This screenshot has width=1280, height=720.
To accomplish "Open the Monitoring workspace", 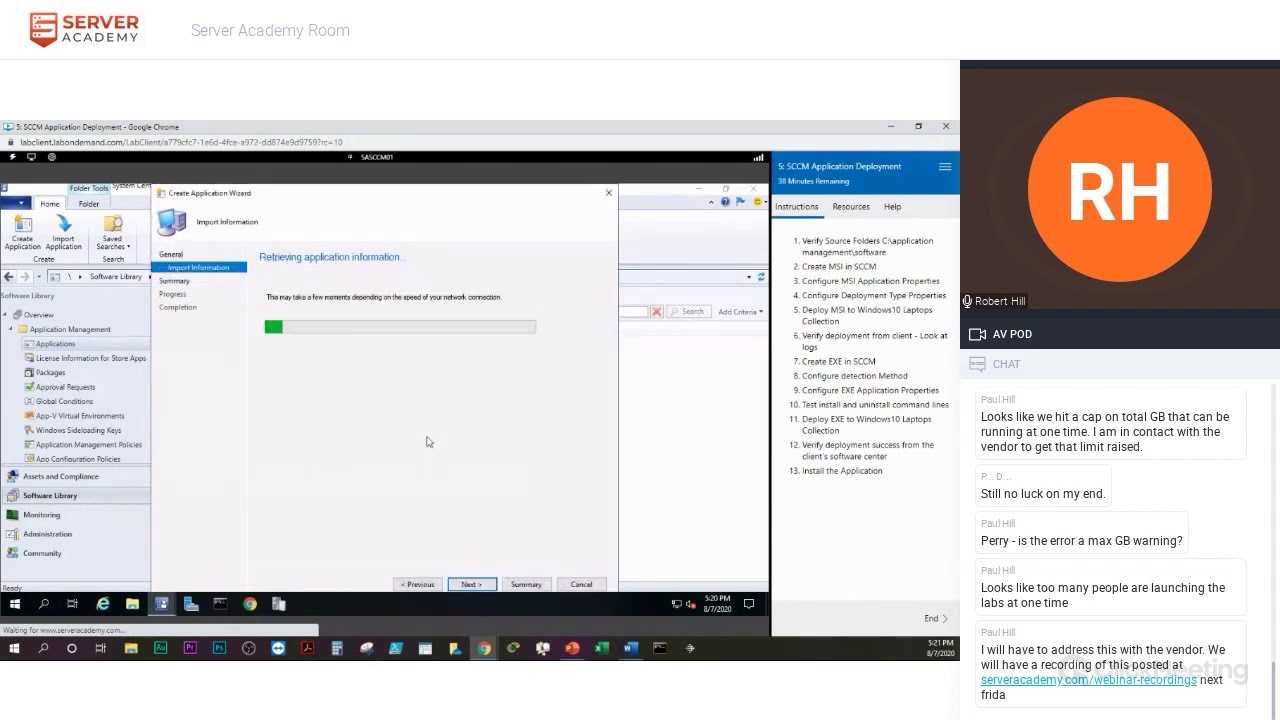I will pos(41,515).
